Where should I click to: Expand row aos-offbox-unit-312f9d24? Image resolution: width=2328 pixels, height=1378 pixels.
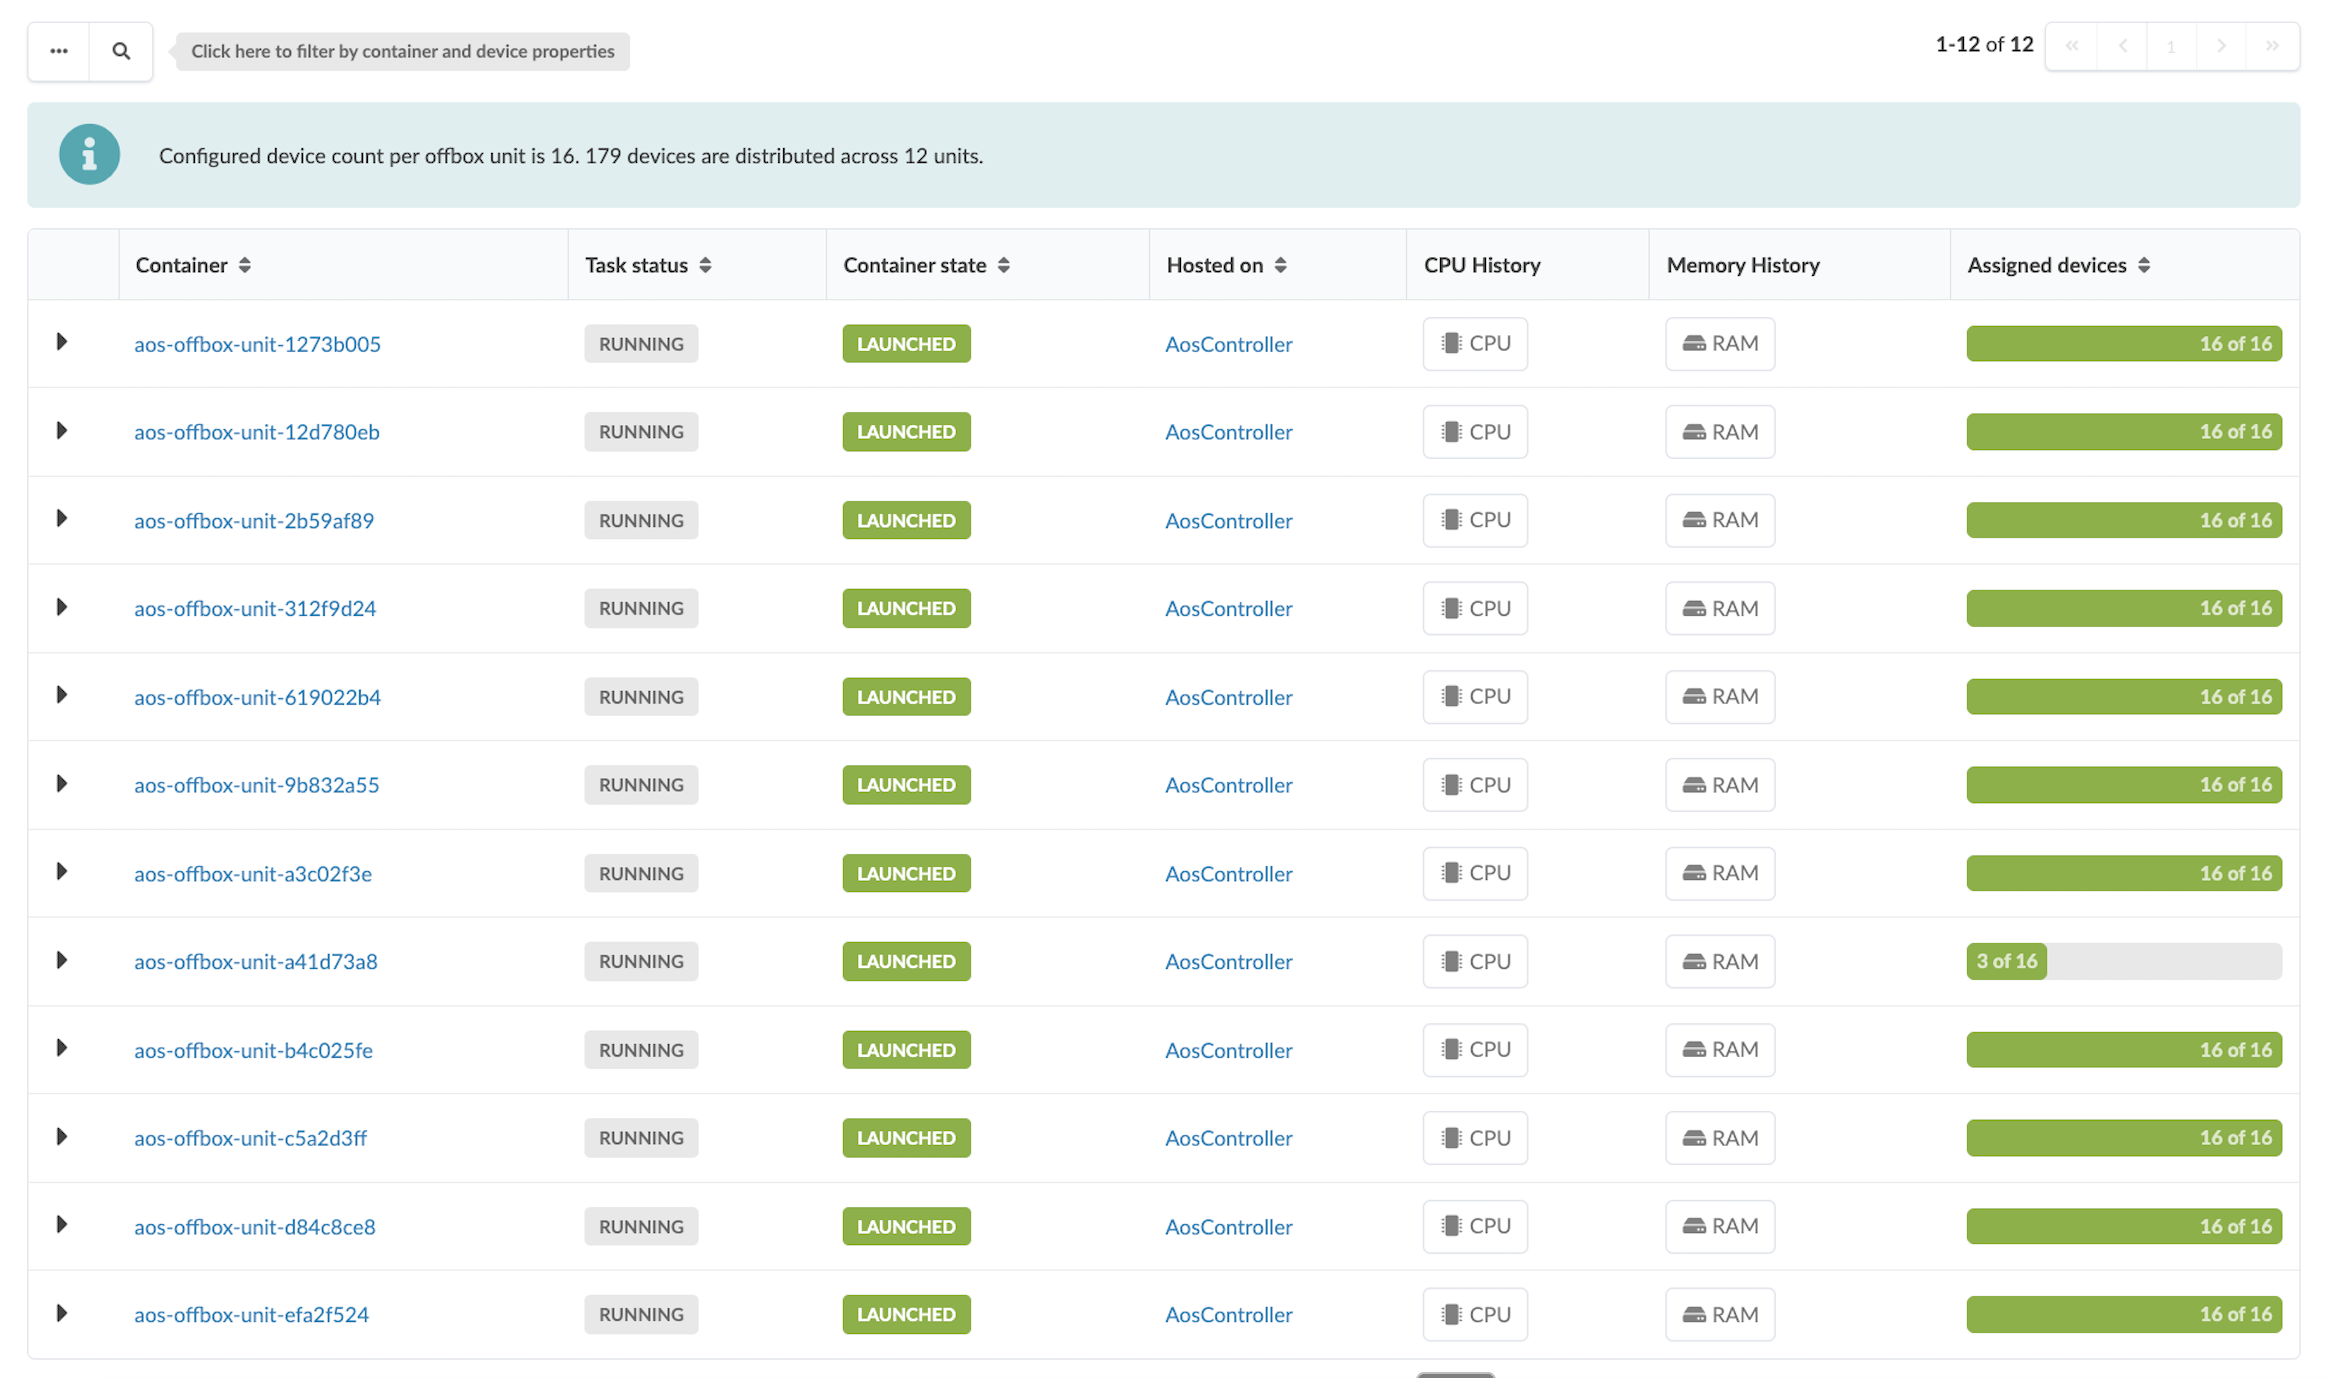61,607
